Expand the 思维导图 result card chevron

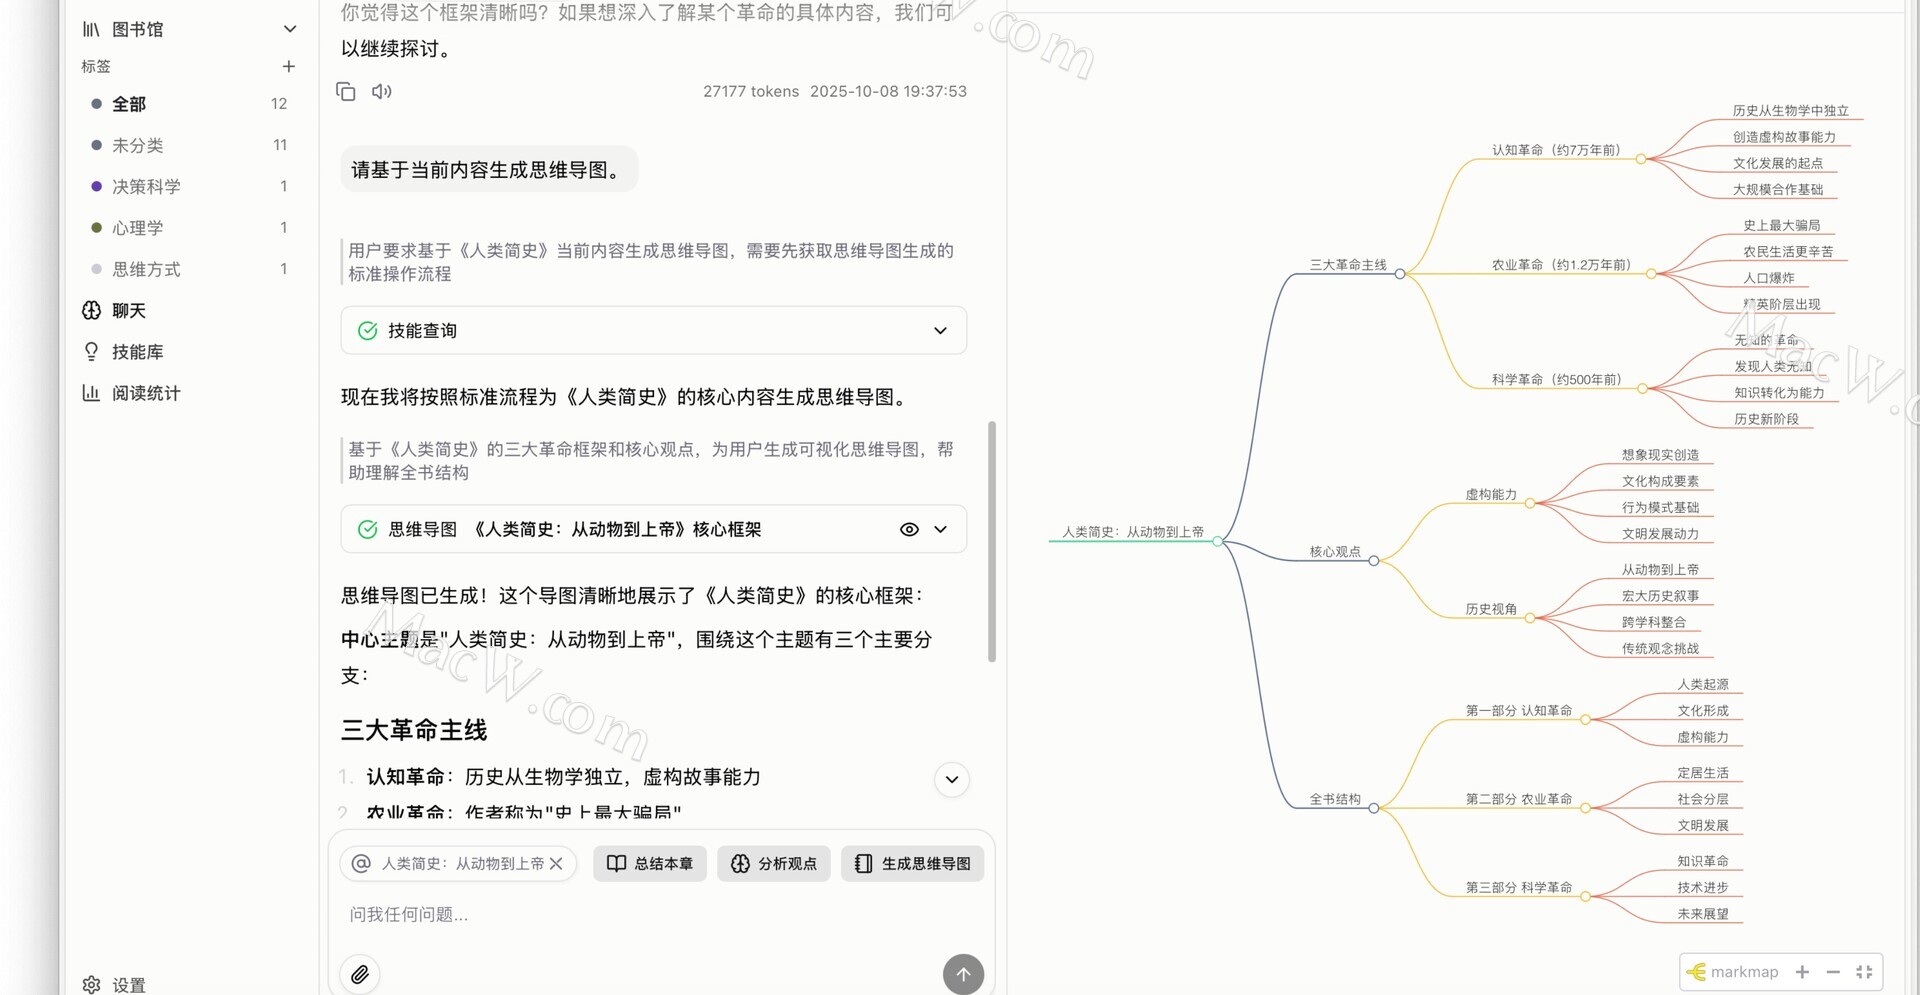(940, 529)
